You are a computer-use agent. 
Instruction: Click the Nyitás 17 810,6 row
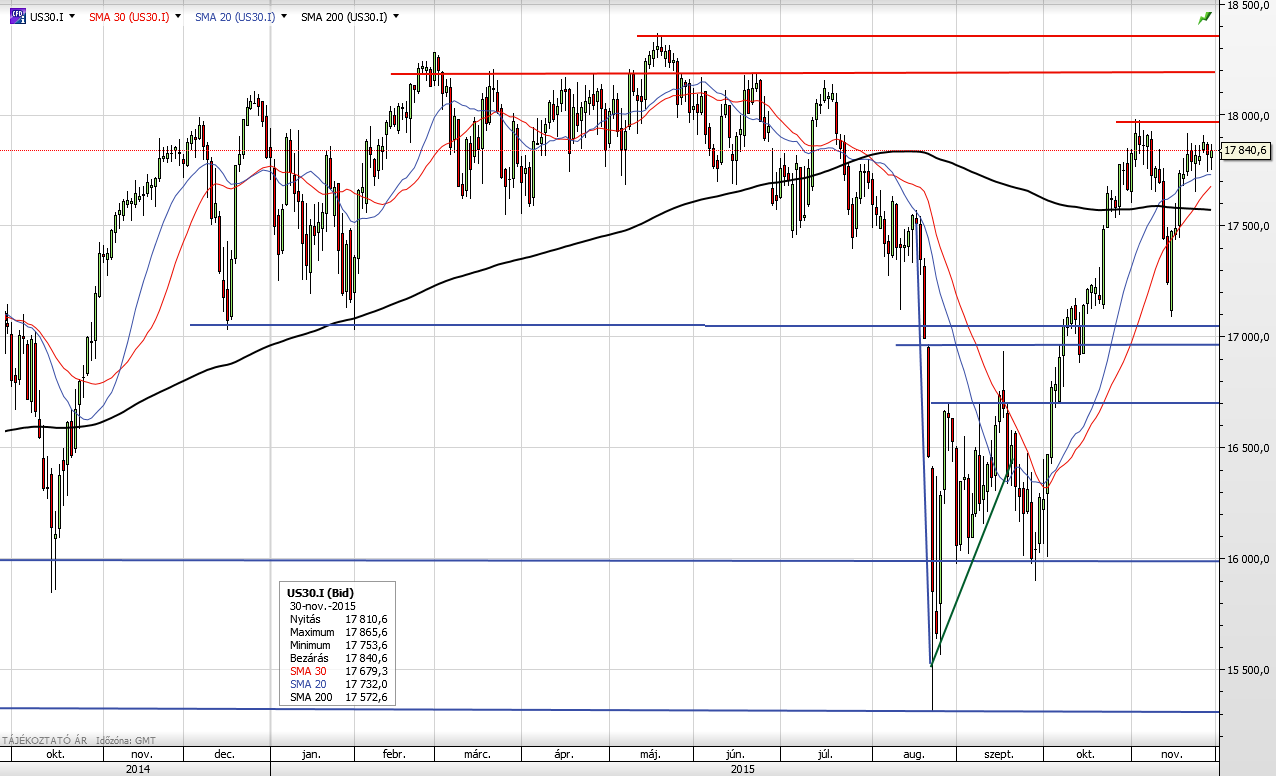coord(338,619)
